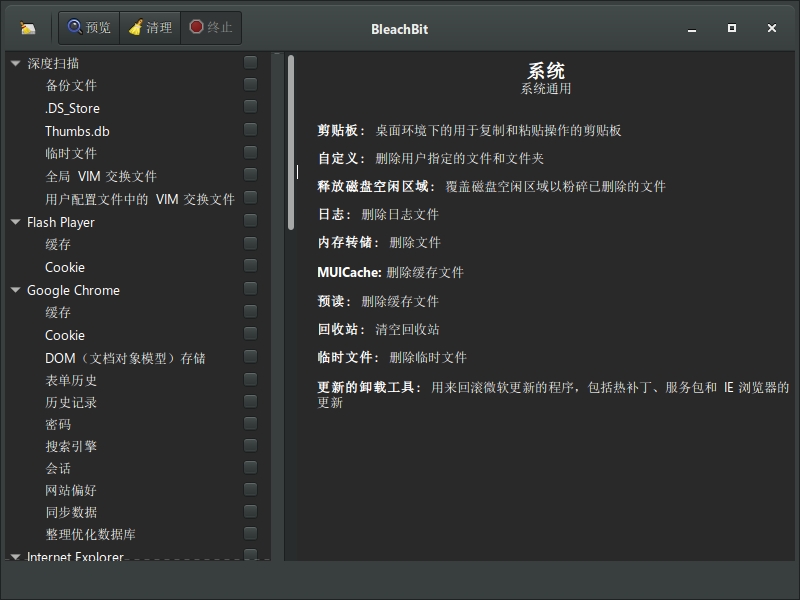Collapse the Google Chrome section
The height and width of the screenshot is (600, 800).
(13, 290)
